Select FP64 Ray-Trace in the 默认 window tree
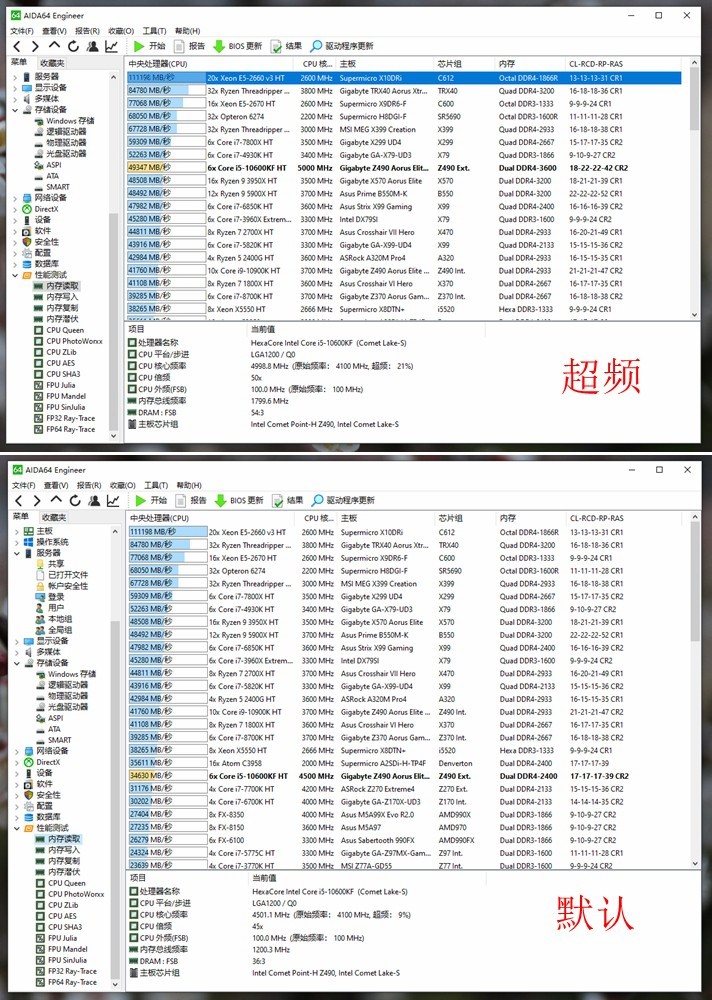Viewport: 712px width, 1000px height. click(x=73, y=982)
